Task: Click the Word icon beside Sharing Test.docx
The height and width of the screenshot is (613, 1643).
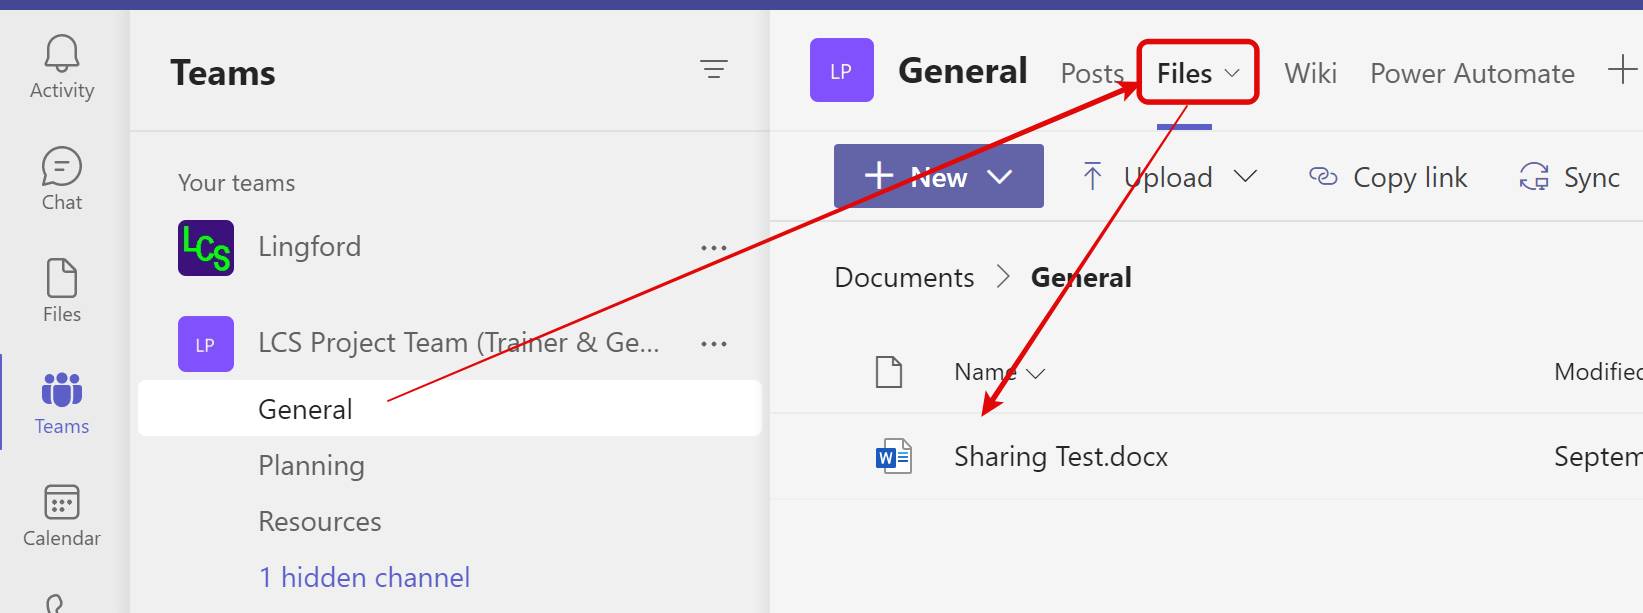Action: (x=894, y=457)
